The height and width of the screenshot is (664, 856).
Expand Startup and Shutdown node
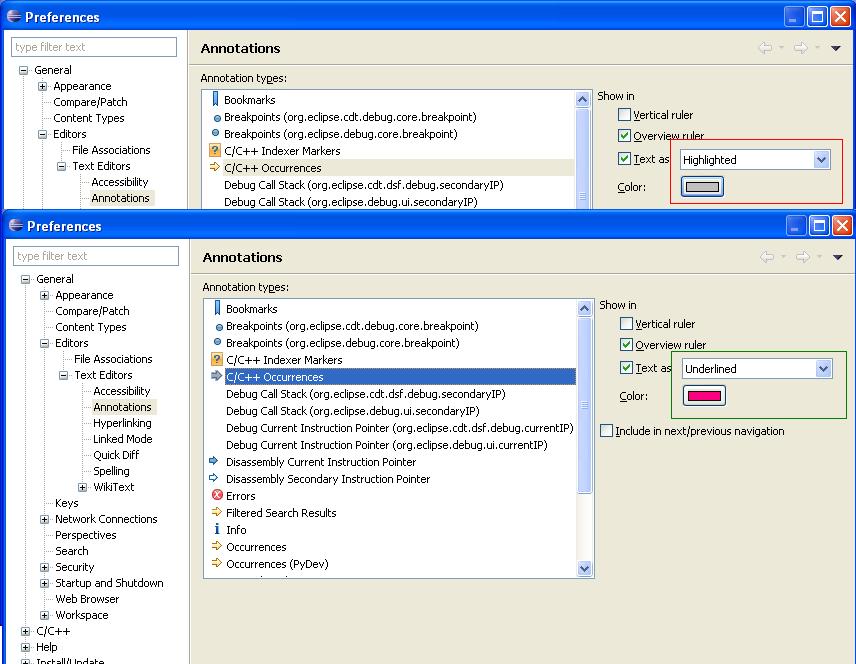(44, 583)
